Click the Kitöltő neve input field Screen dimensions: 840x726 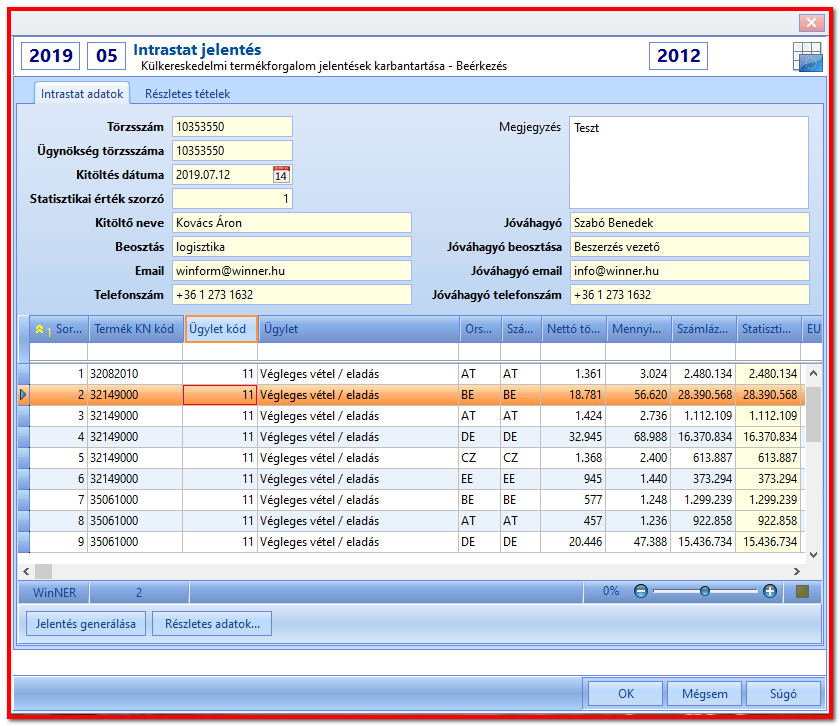click(291, 223)
